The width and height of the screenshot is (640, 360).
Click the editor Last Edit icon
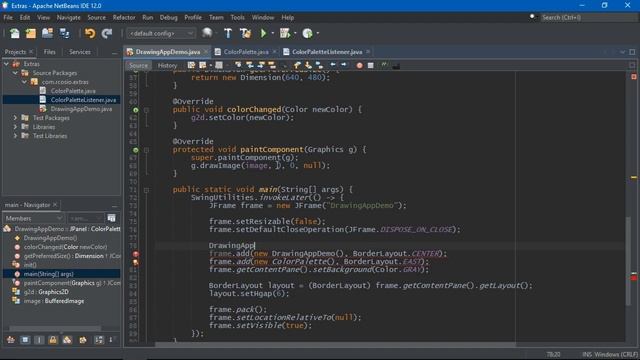pos(191,65)
